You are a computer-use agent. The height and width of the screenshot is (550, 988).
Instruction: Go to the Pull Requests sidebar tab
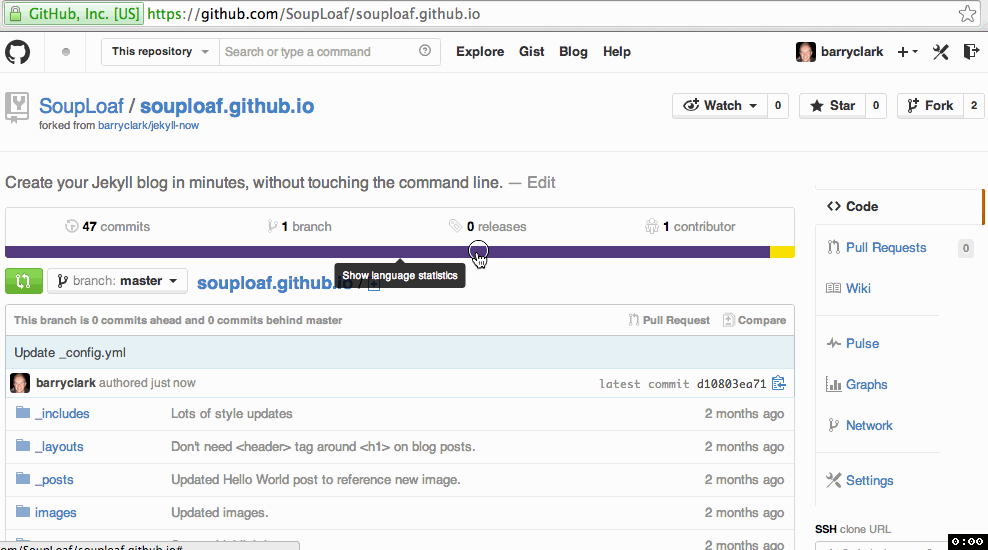click(x=886, y=247)
